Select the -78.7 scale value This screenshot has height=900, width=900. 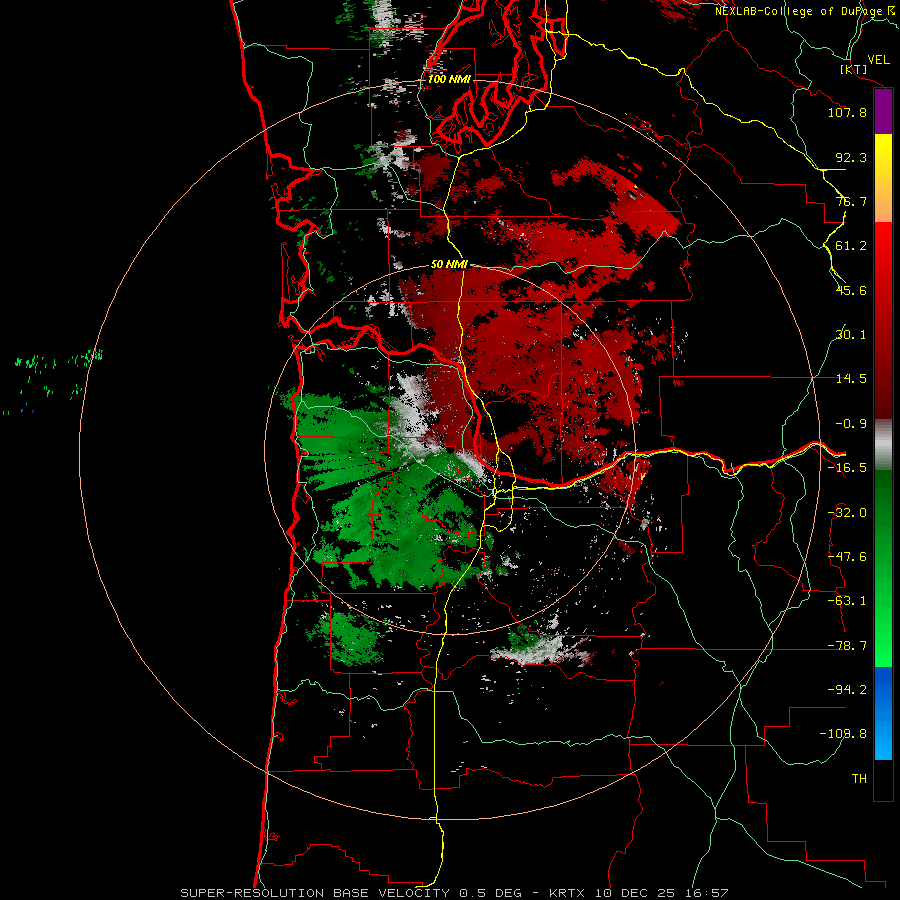coord(847,646)
